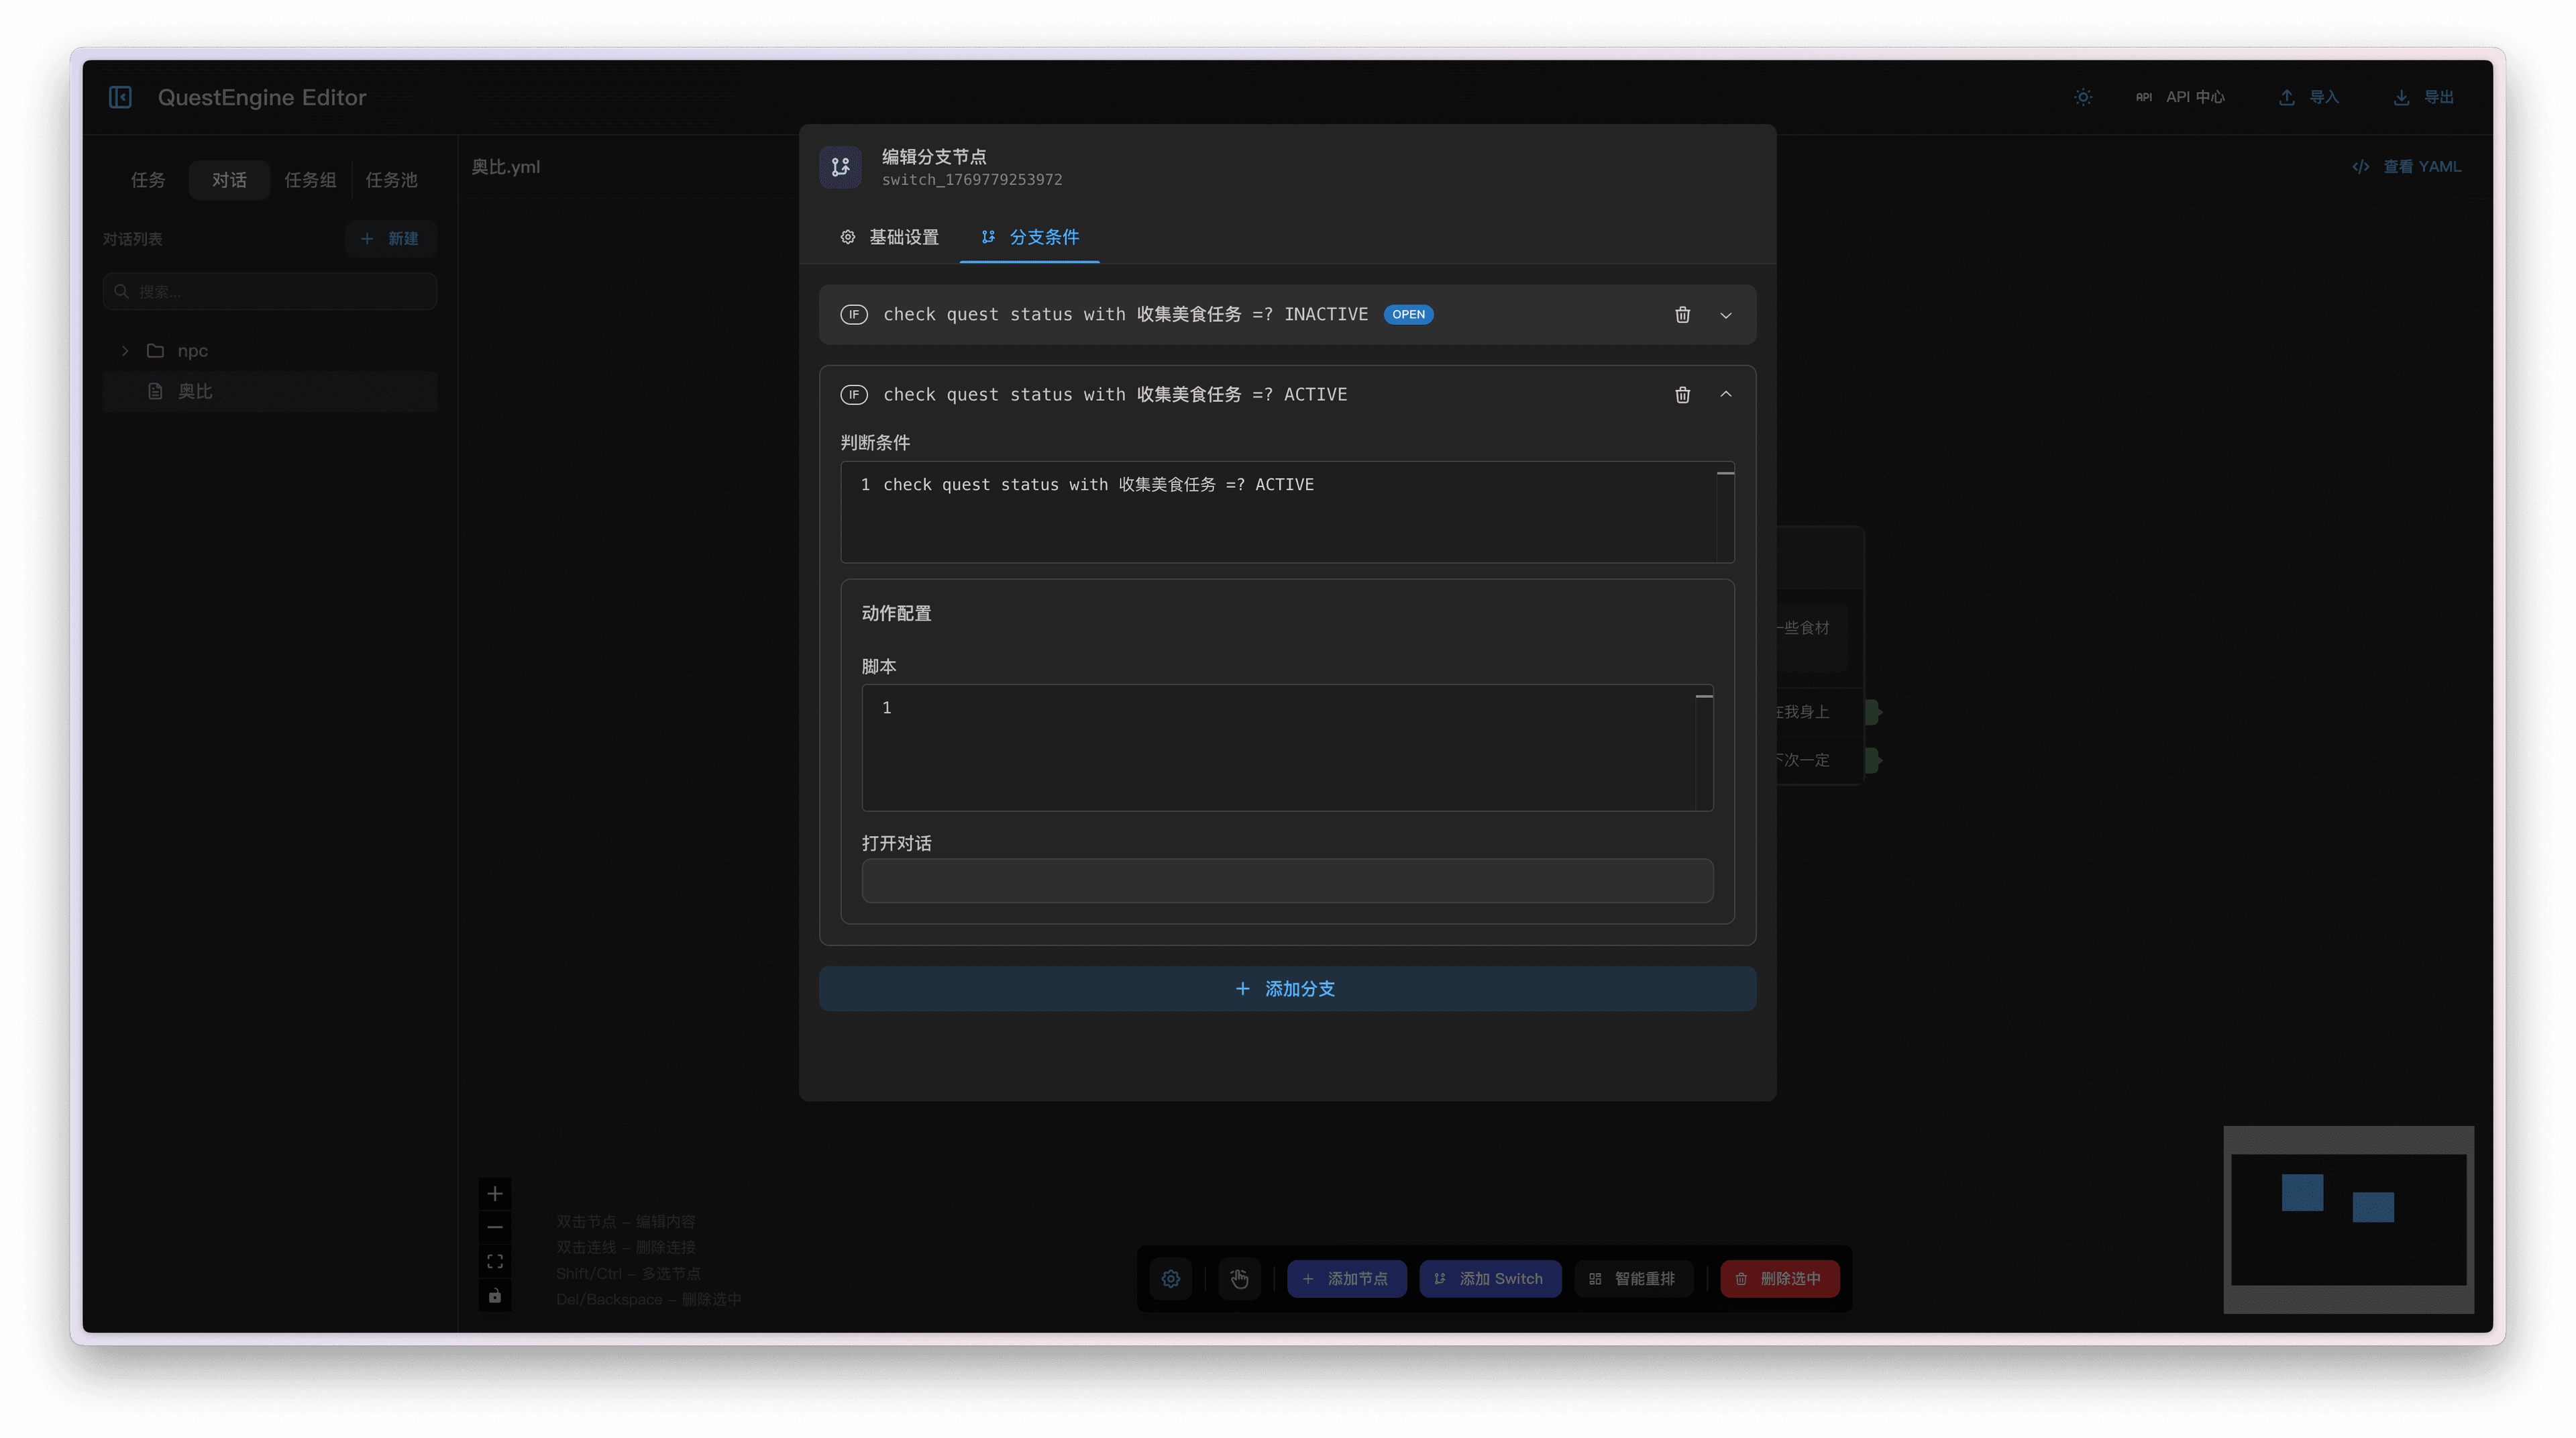Collapse the sidebar with the panel icon

[x=120, y=97]
